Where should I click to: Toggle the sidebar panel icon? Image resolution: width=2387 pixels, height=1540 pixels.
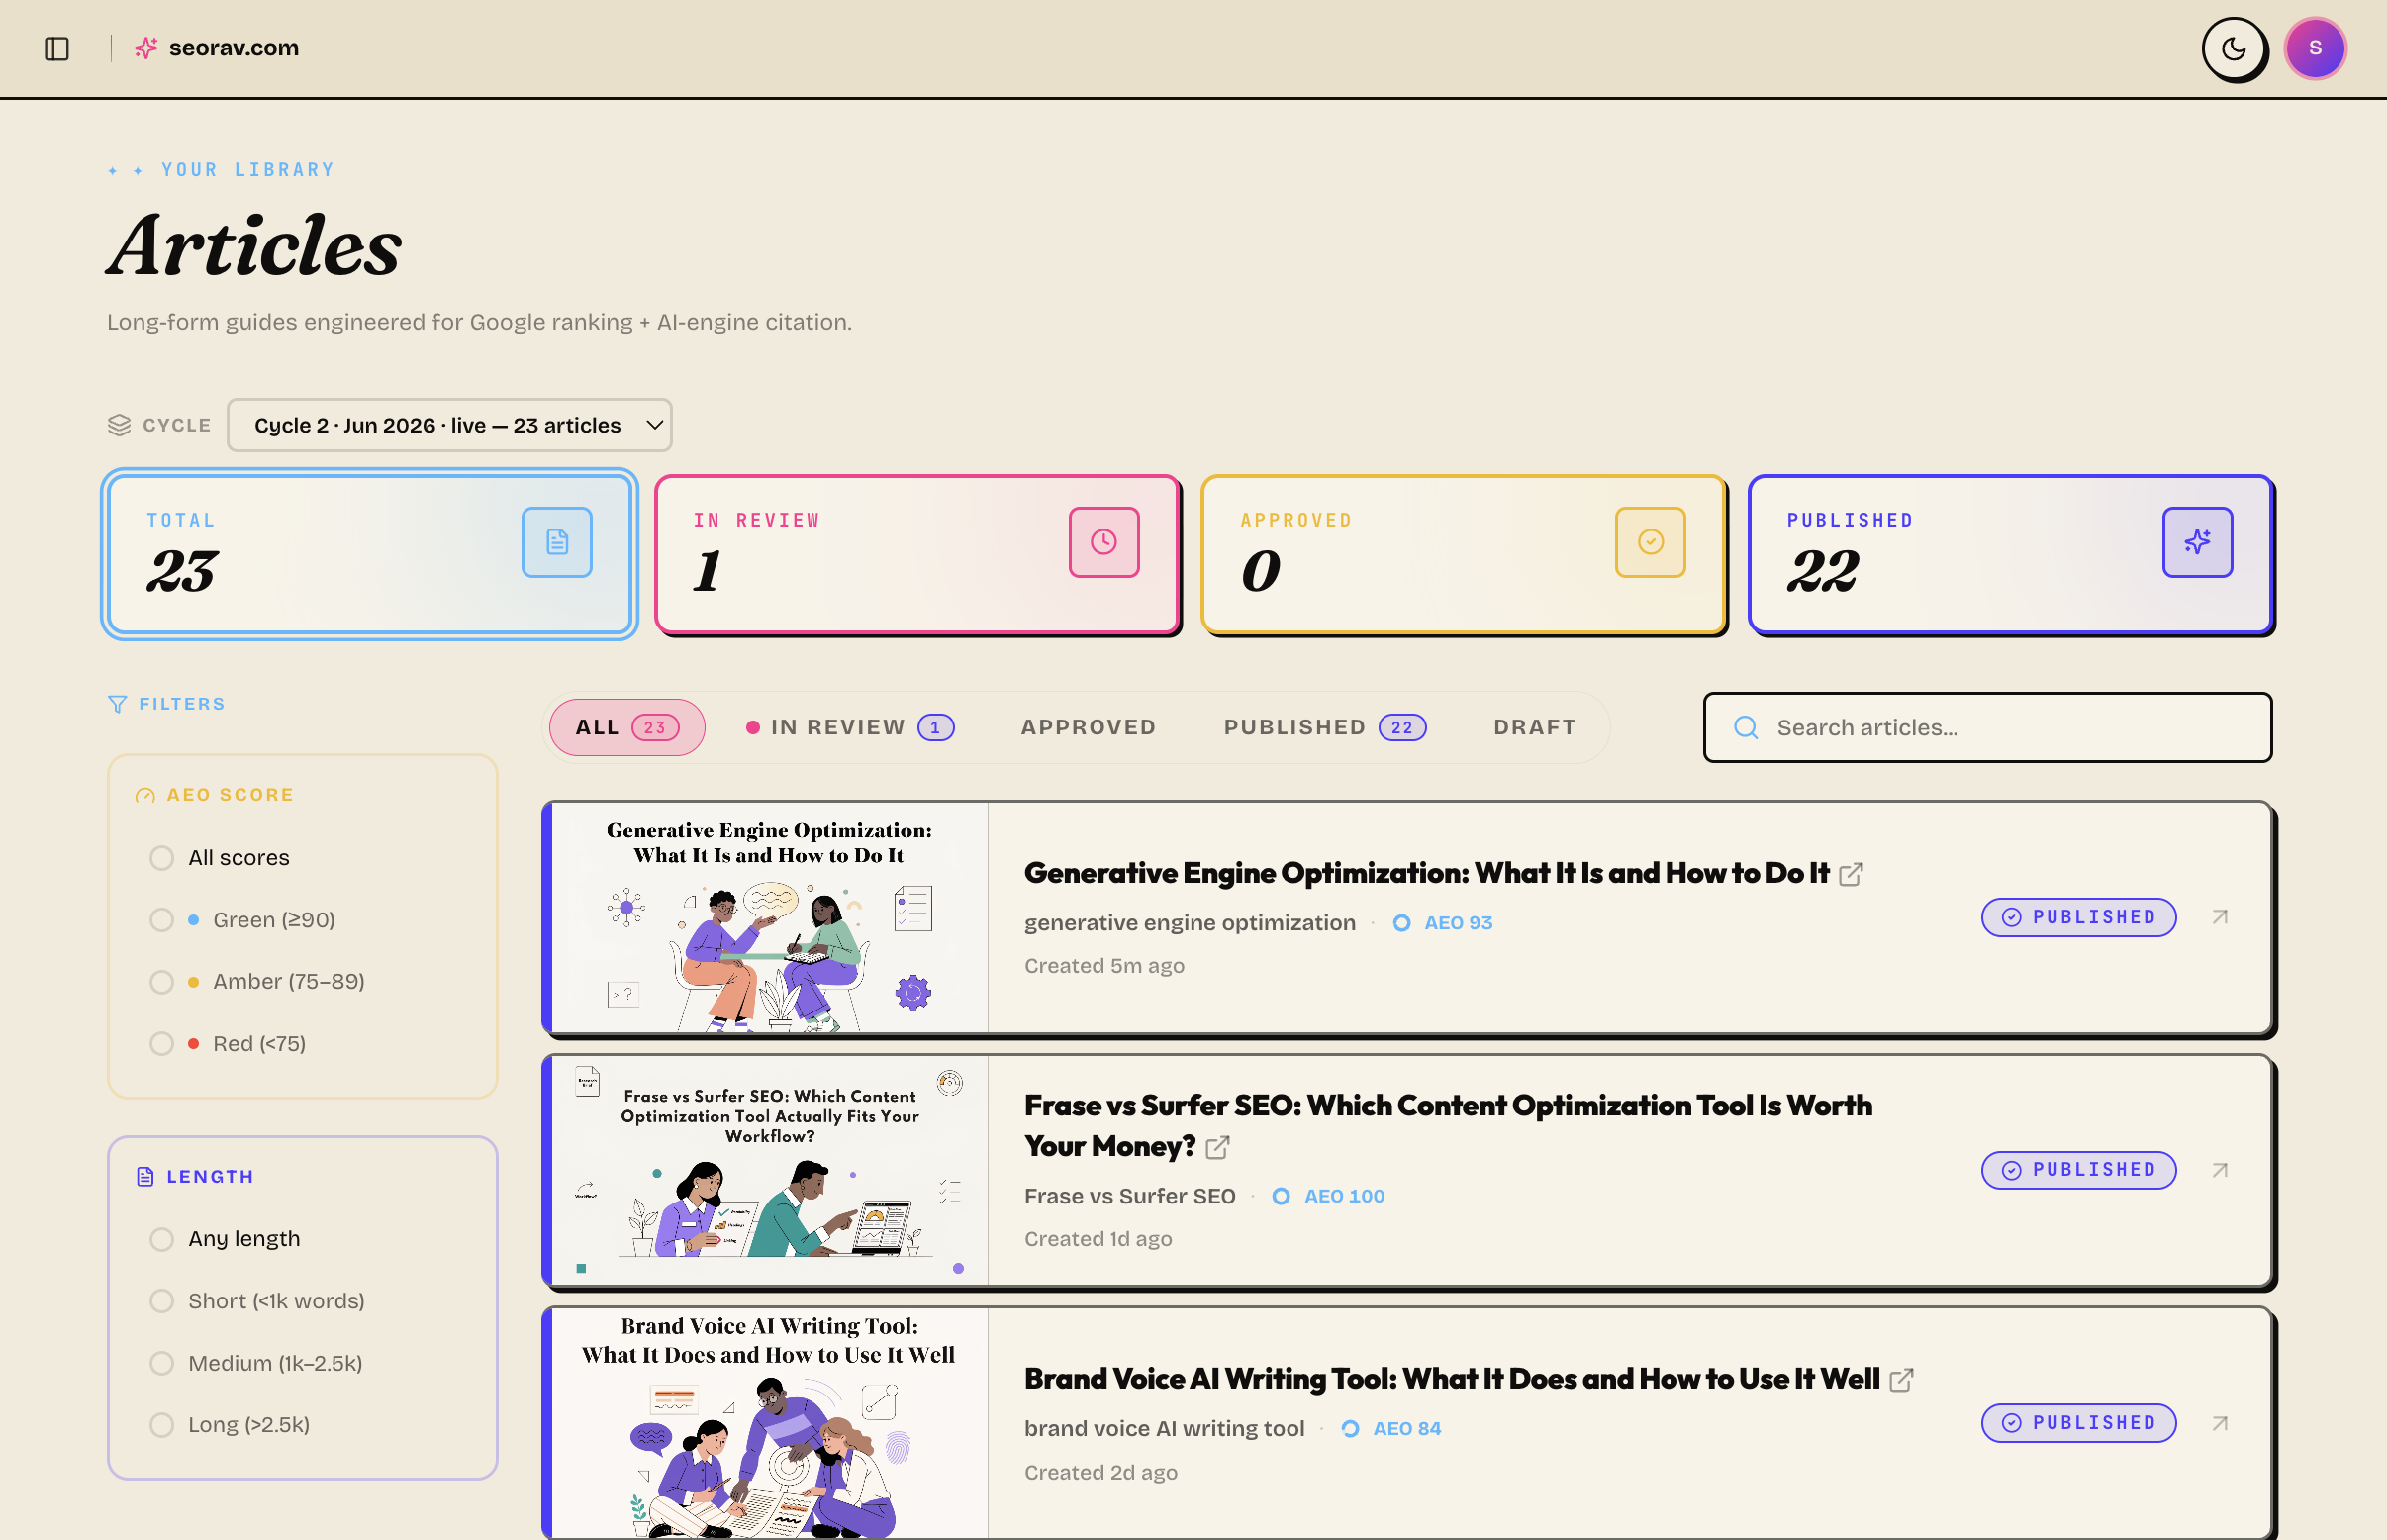pyautogui.click(x=57, y=48)
